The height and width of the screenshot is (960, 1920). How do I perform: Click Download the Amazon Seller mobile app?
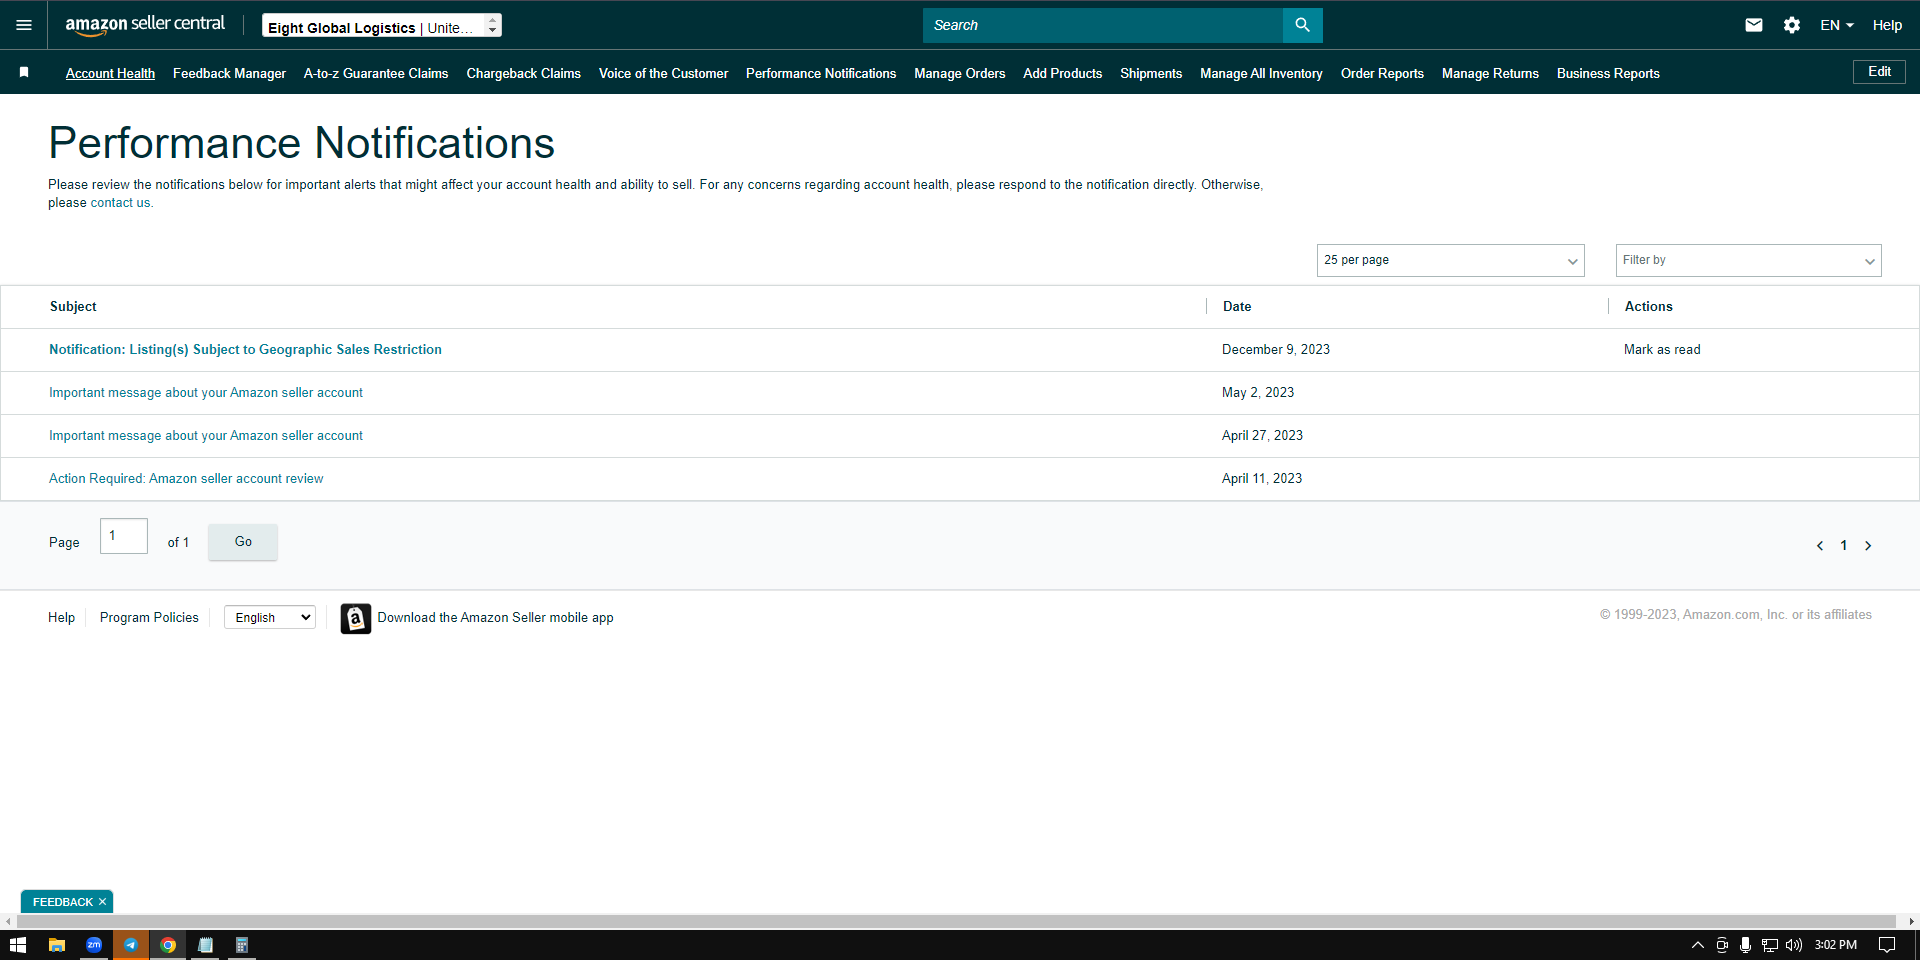[496, 618]
